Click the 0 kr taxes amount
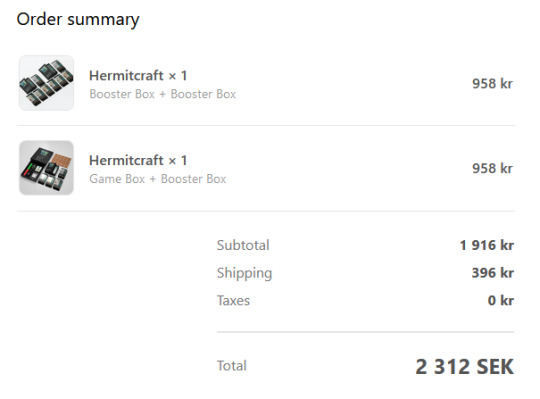The height and width of the screenshot is (399, 540). [501, 301]
